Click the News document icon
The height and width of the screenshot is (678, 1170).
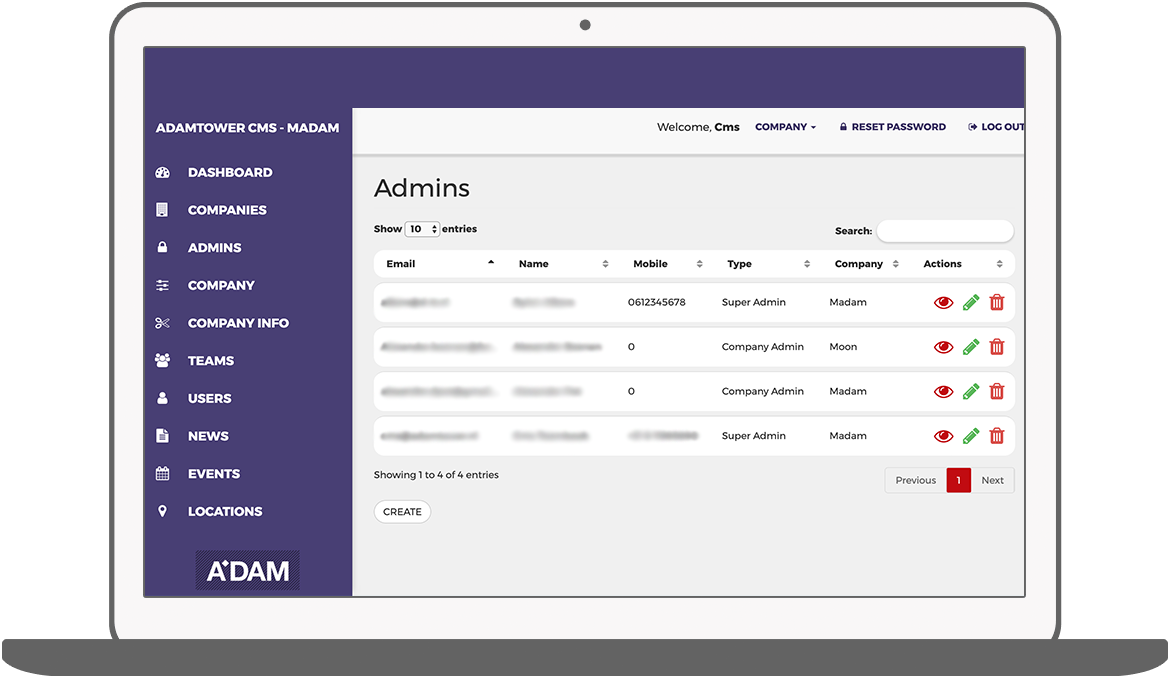click(162, 436)
